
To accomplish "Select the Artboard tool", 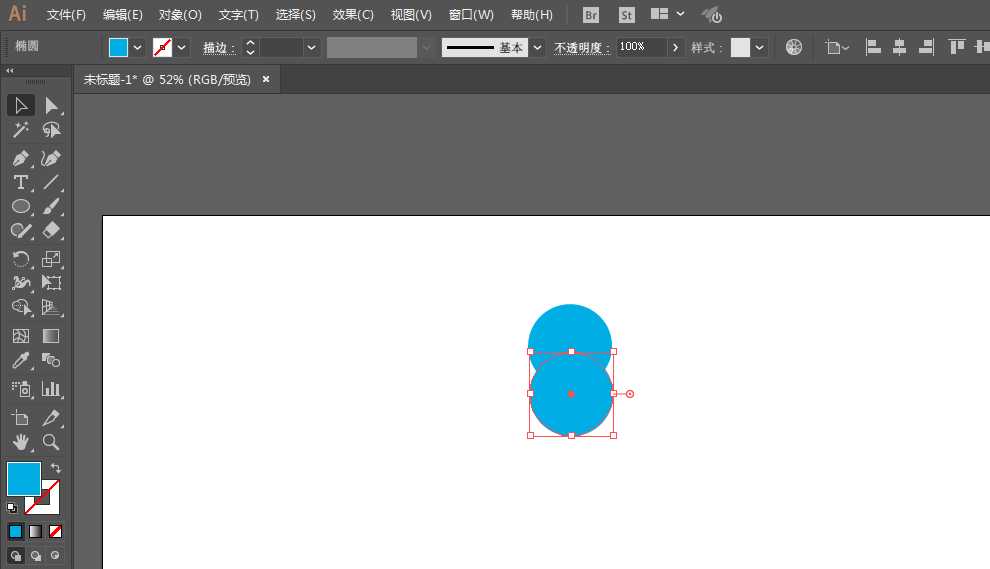I will pos(21,417).
